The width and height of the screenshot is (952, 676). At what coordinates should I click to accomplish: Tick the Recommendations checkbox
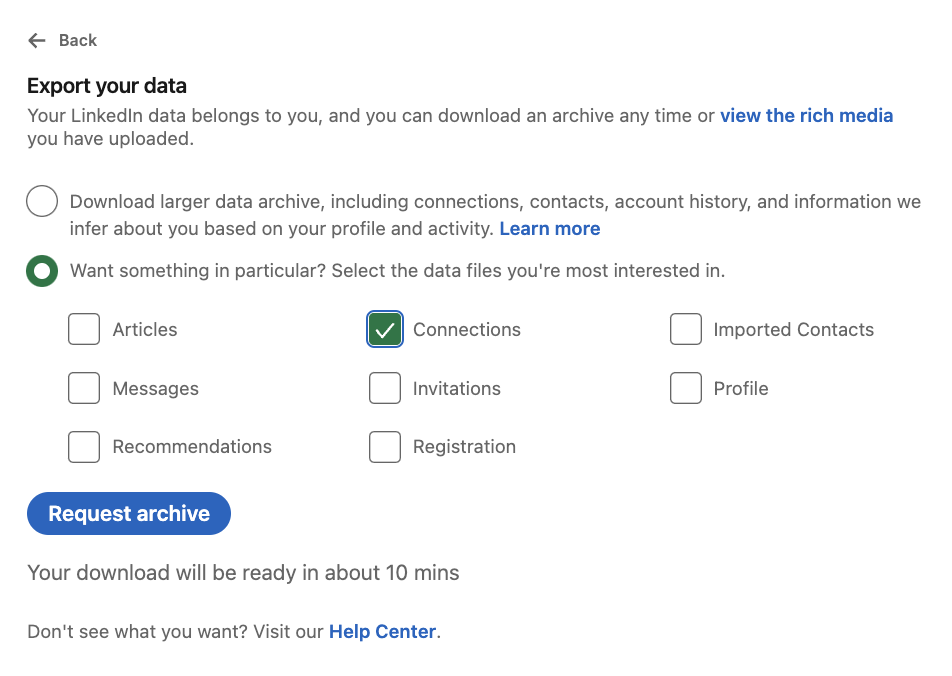(84, 447)
